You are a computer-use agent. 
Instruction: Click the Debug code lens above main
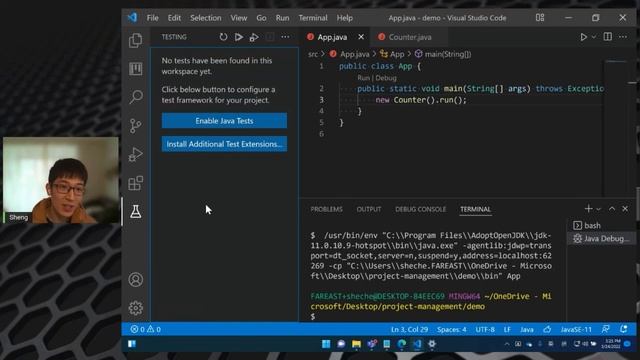pyautogui.click(x=386, y=78)
